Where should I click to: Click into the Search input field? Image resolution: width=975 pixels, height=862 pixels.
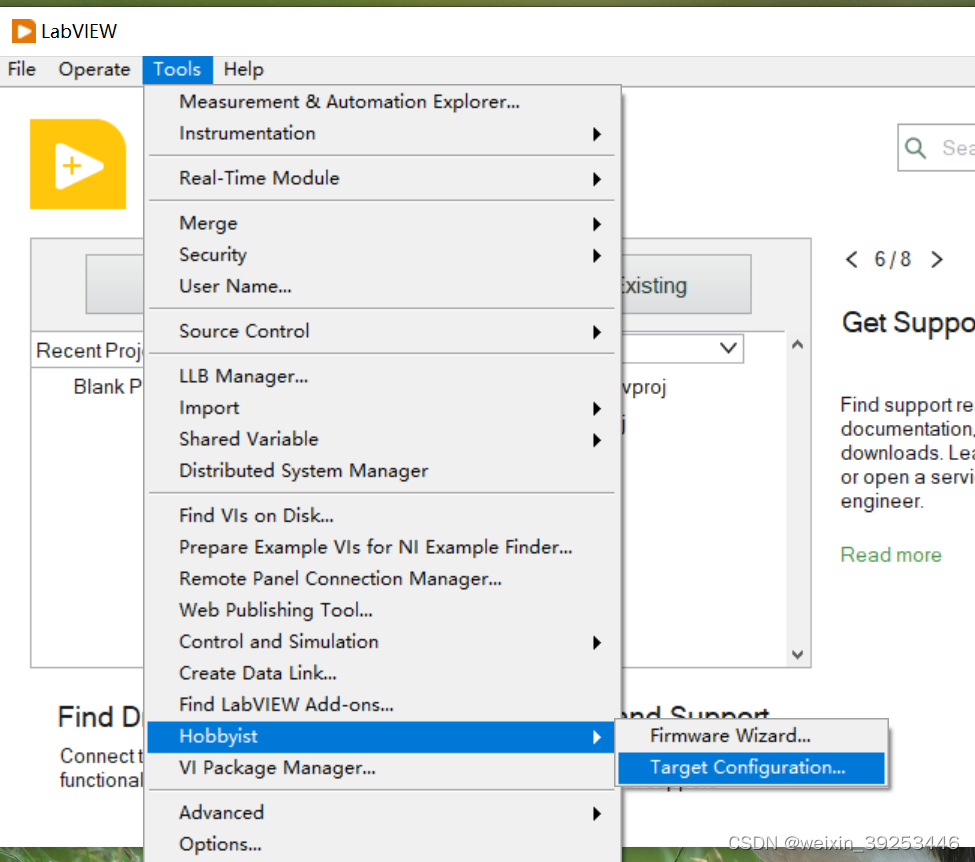(x=936, y=148)
